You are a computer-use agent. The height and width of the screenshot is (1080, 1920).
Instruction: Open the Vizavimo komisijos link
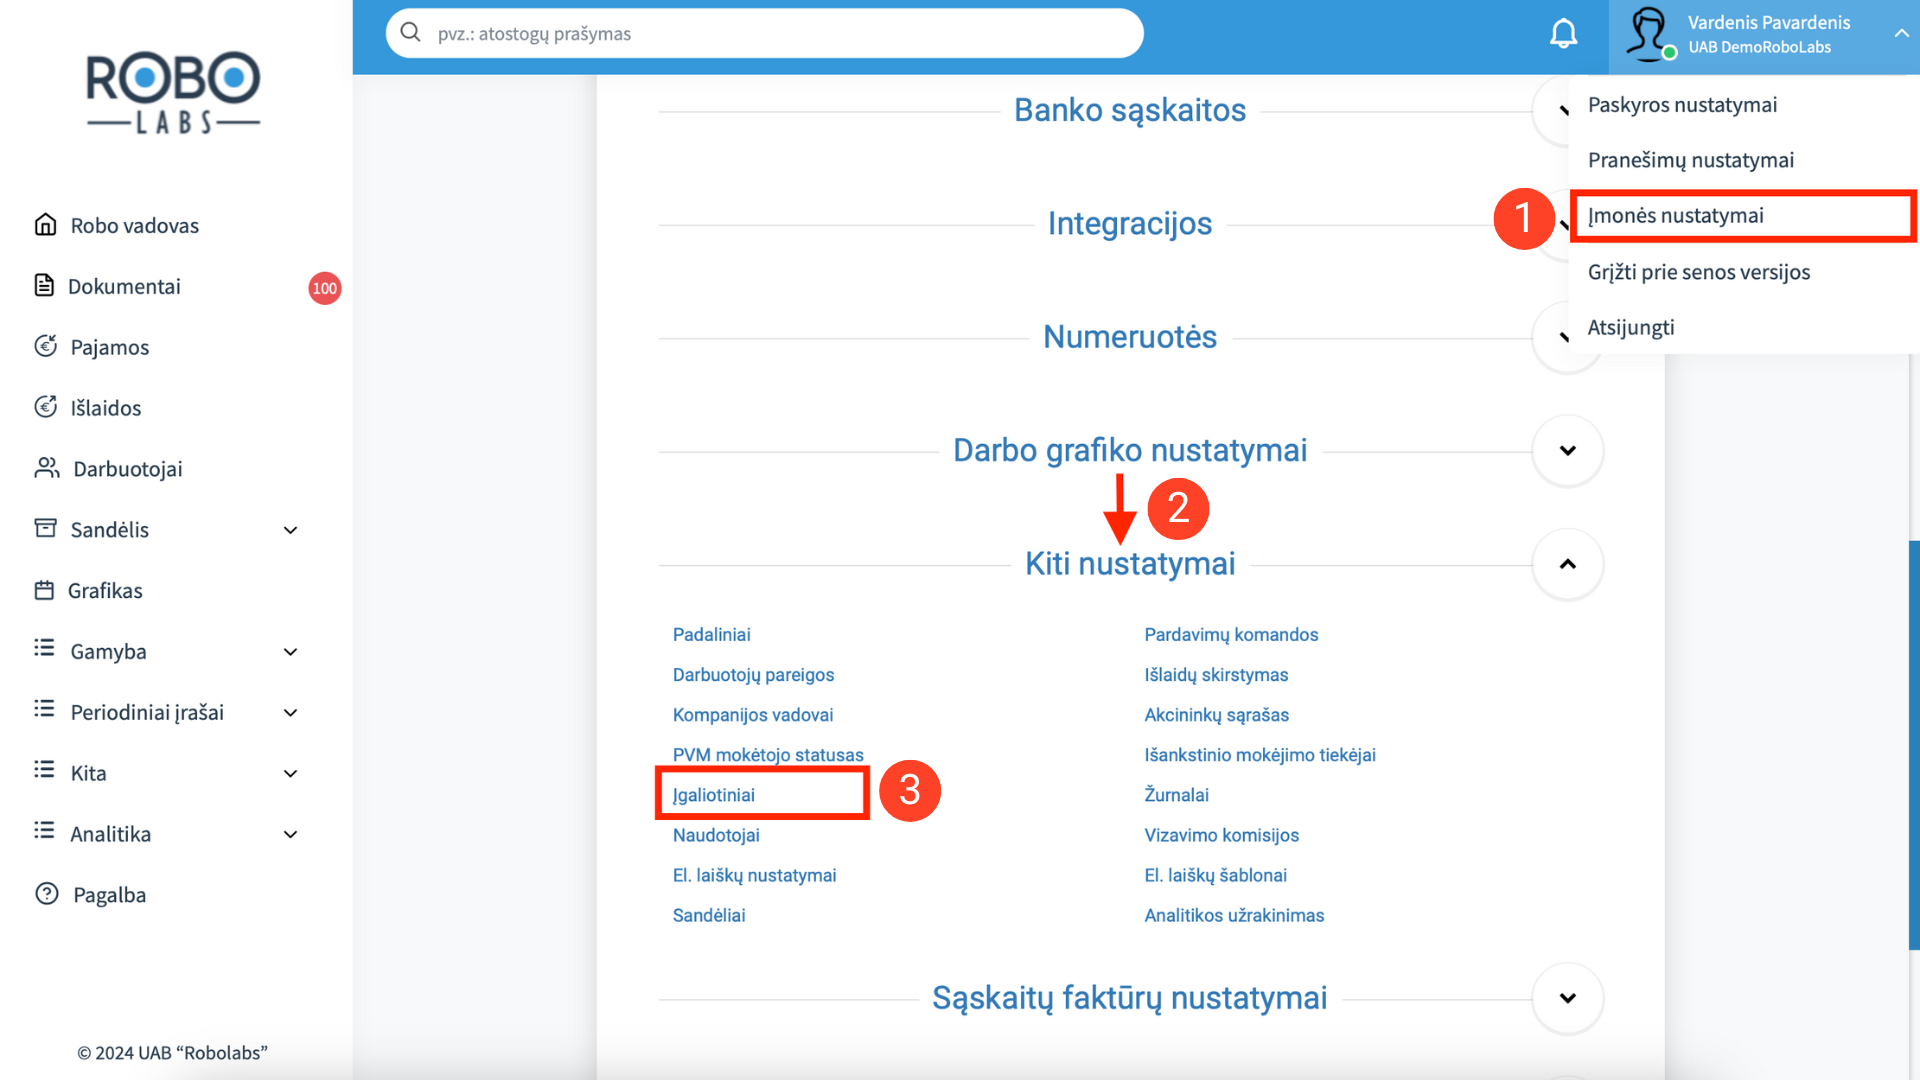(1221, 835)
